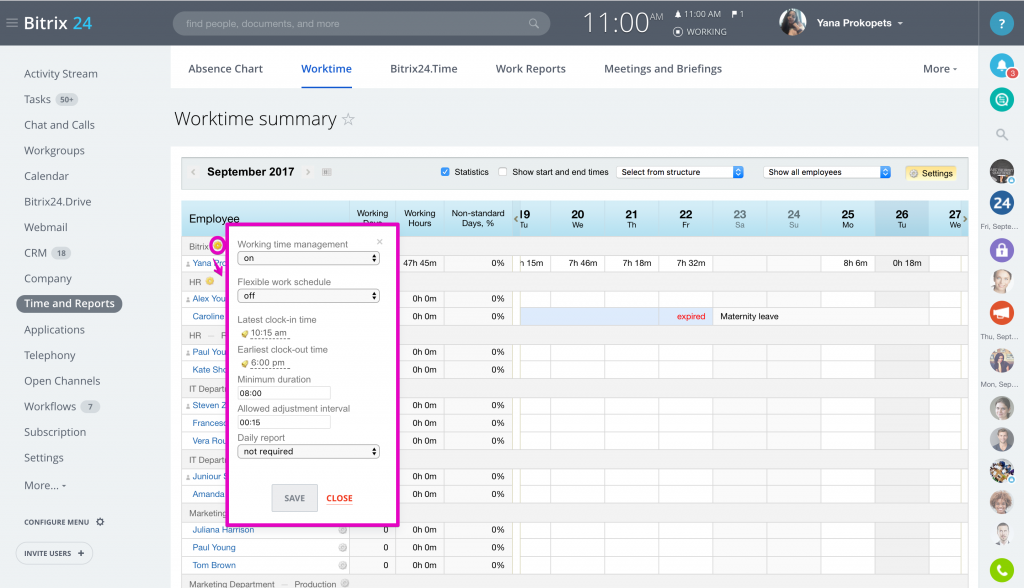Open the purple lock chat icon
This screenshot has width=1024, height=588.
point(1002,250)
